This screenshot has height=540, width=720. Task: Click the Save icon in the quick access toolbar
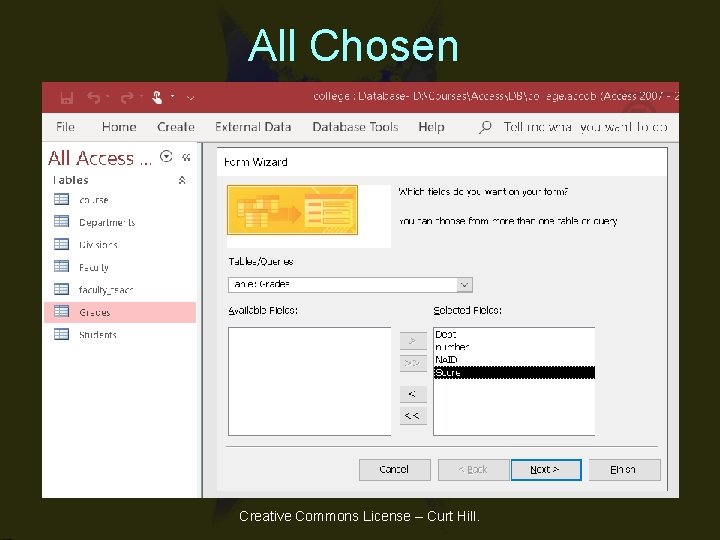click(x=67, y=97)
